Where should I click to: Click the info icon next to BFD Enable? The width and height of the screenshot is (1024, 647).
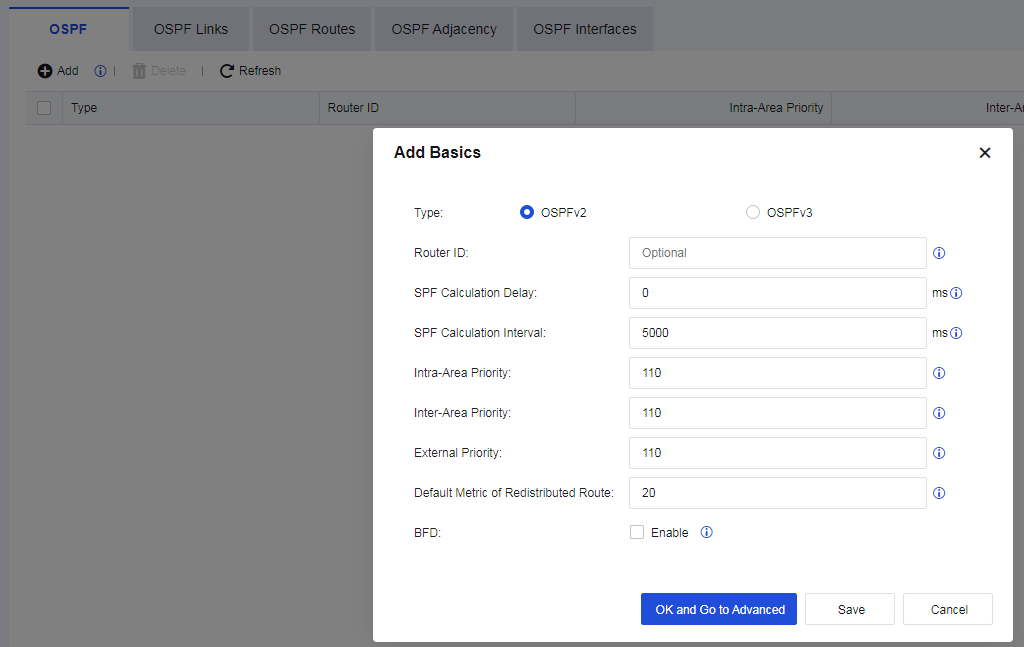click(706, 533)
